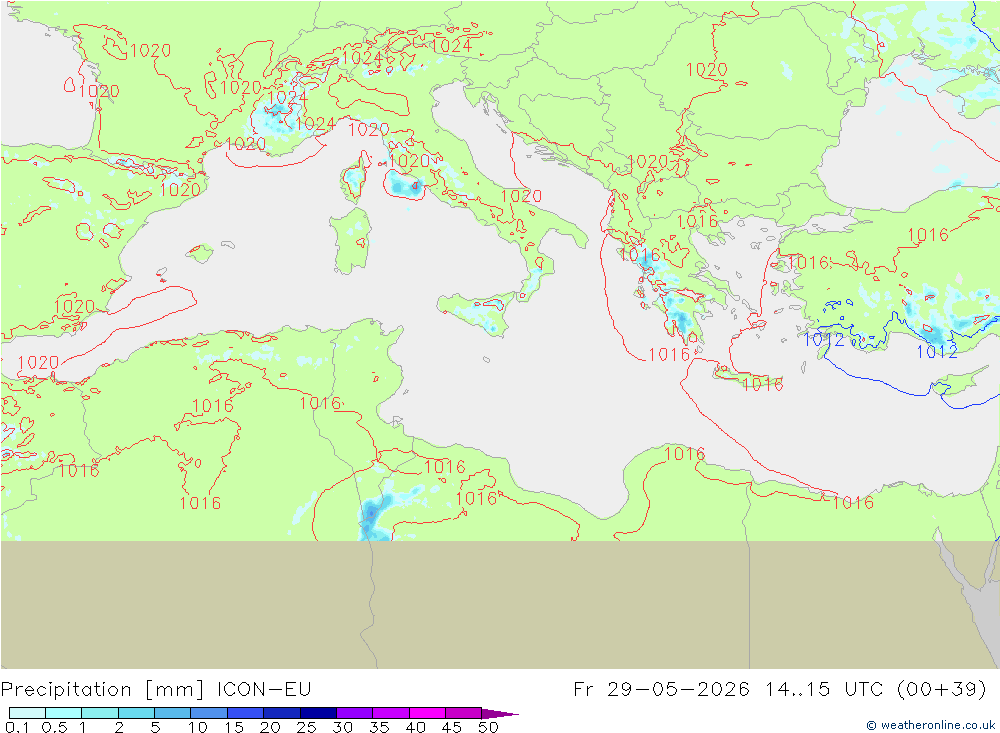Click the purple arrow above 50 on legend
The height and width of the screenshot is (733, 1000).
(499, 714)
